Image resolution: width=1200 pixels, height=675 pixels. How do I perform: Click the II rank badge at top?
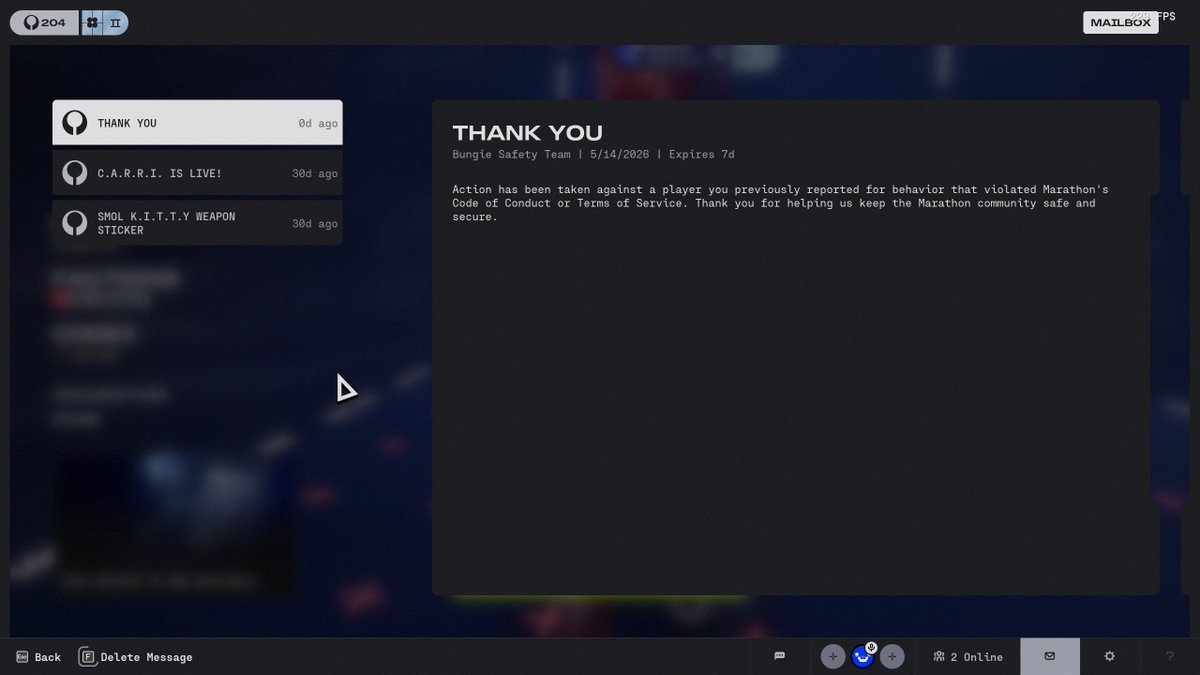tap(116, 22)
